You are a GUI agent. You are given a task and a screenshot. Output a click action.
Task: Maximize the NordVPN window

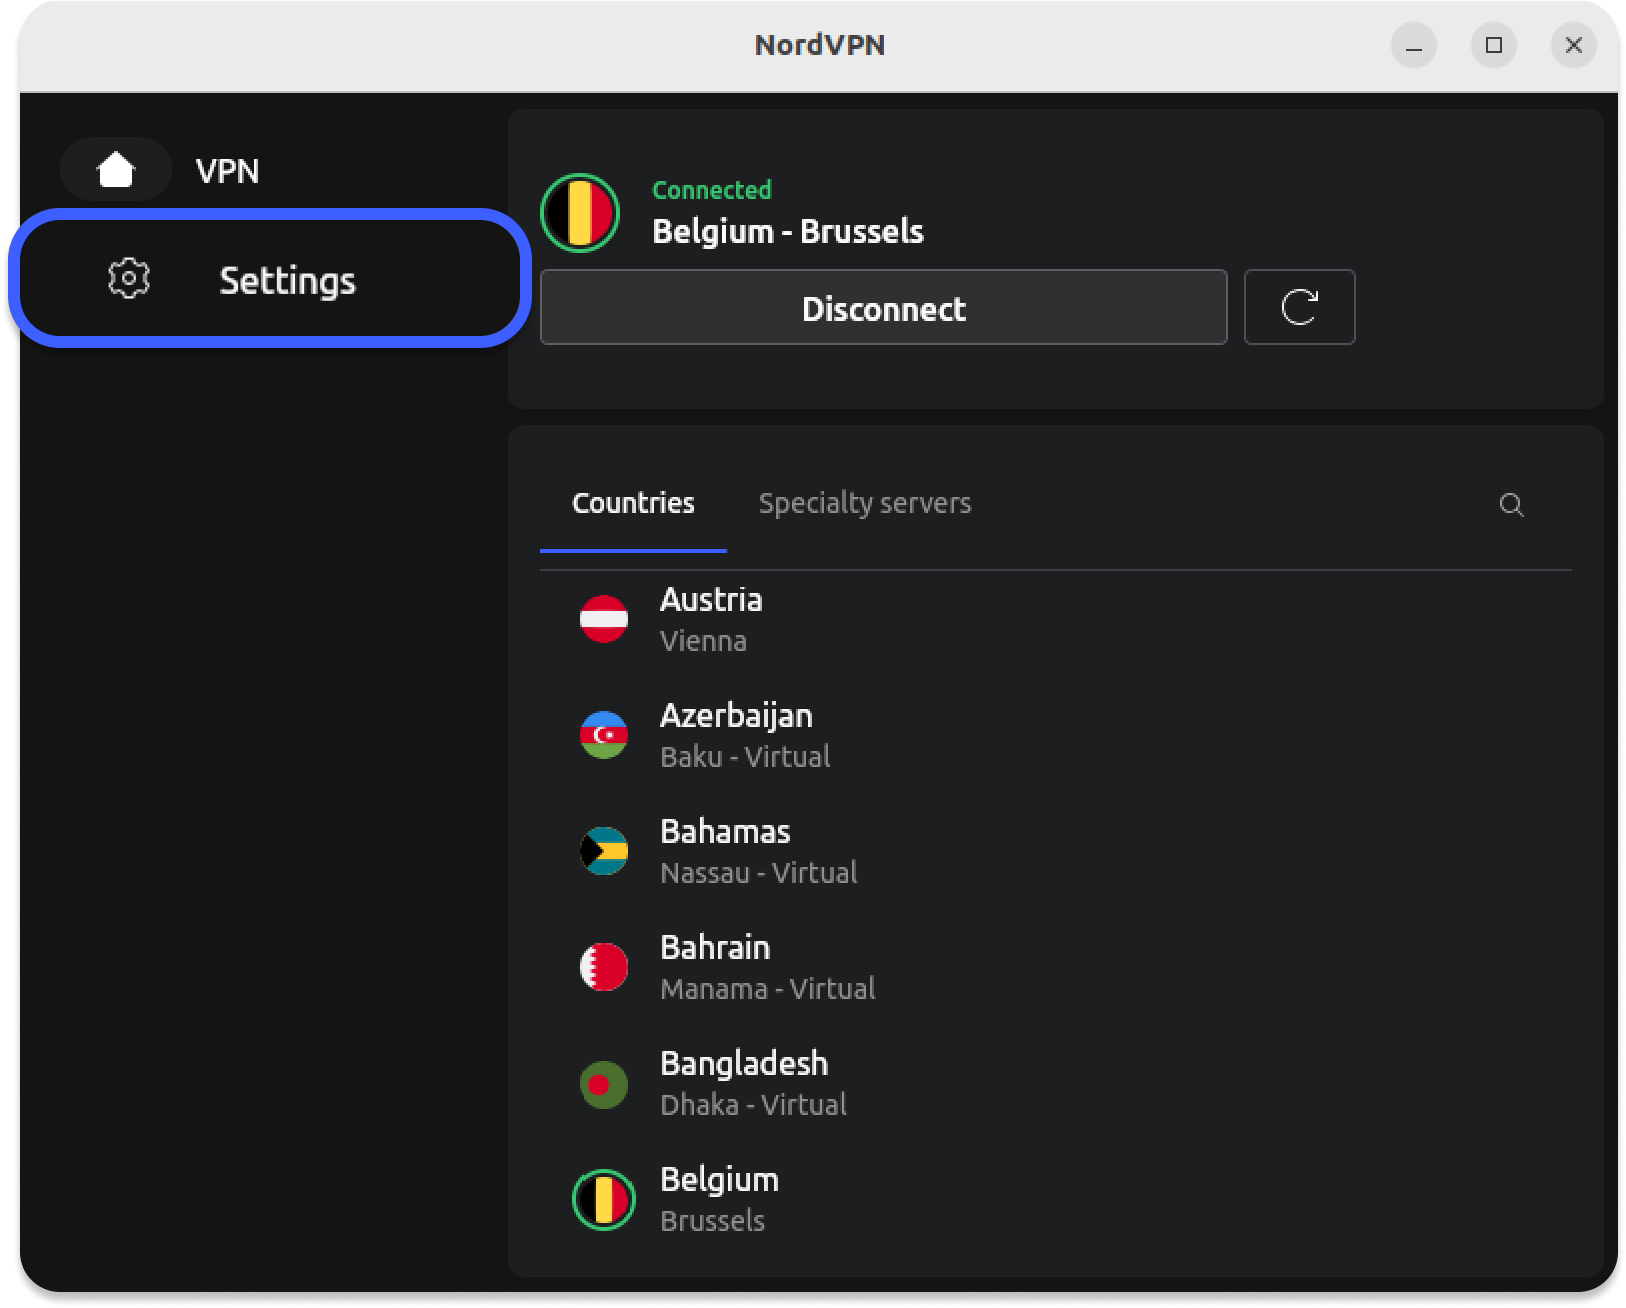coord(1494,45)
